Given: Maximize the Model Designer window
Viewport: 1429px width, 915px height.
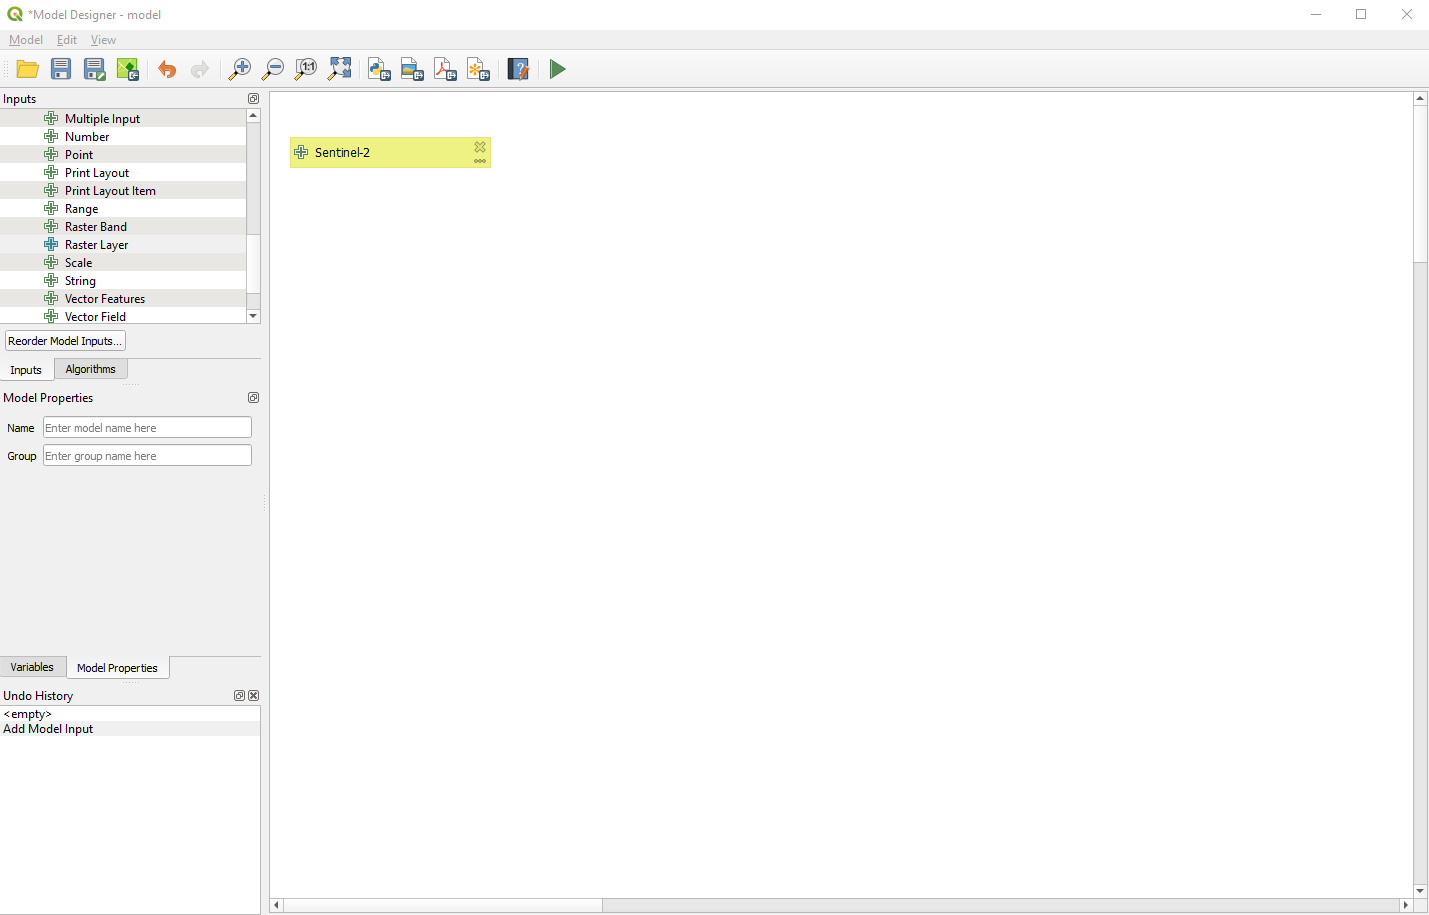Looking at the screenshot, I should pos(1361,14).
